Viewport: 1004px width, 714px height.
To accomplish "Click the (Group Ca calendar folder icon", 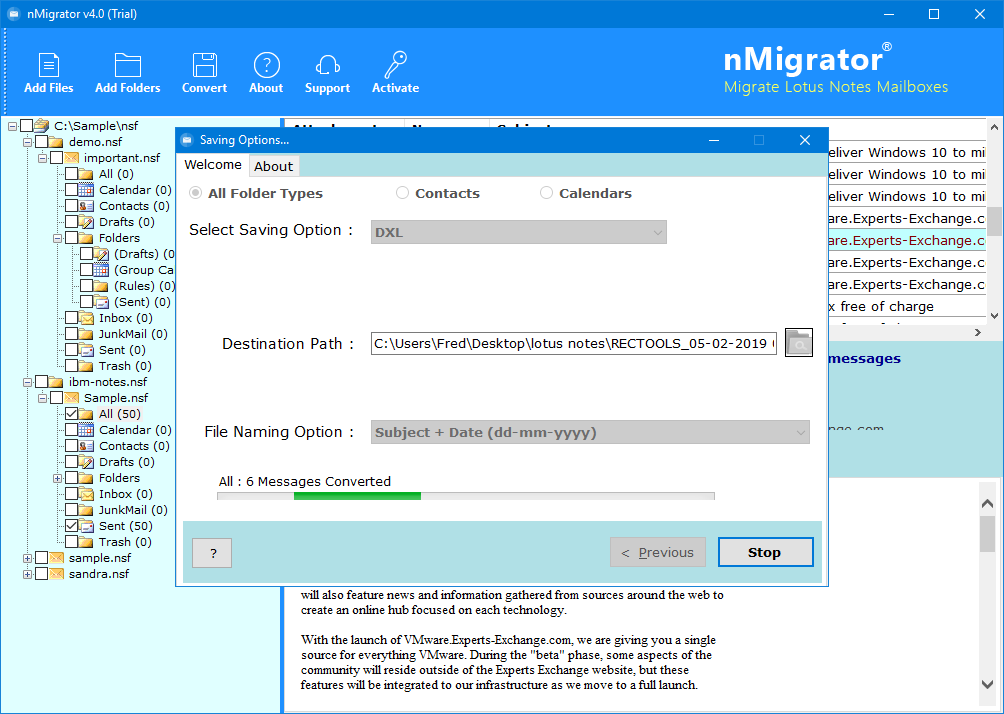I will [x=101, y=270].
